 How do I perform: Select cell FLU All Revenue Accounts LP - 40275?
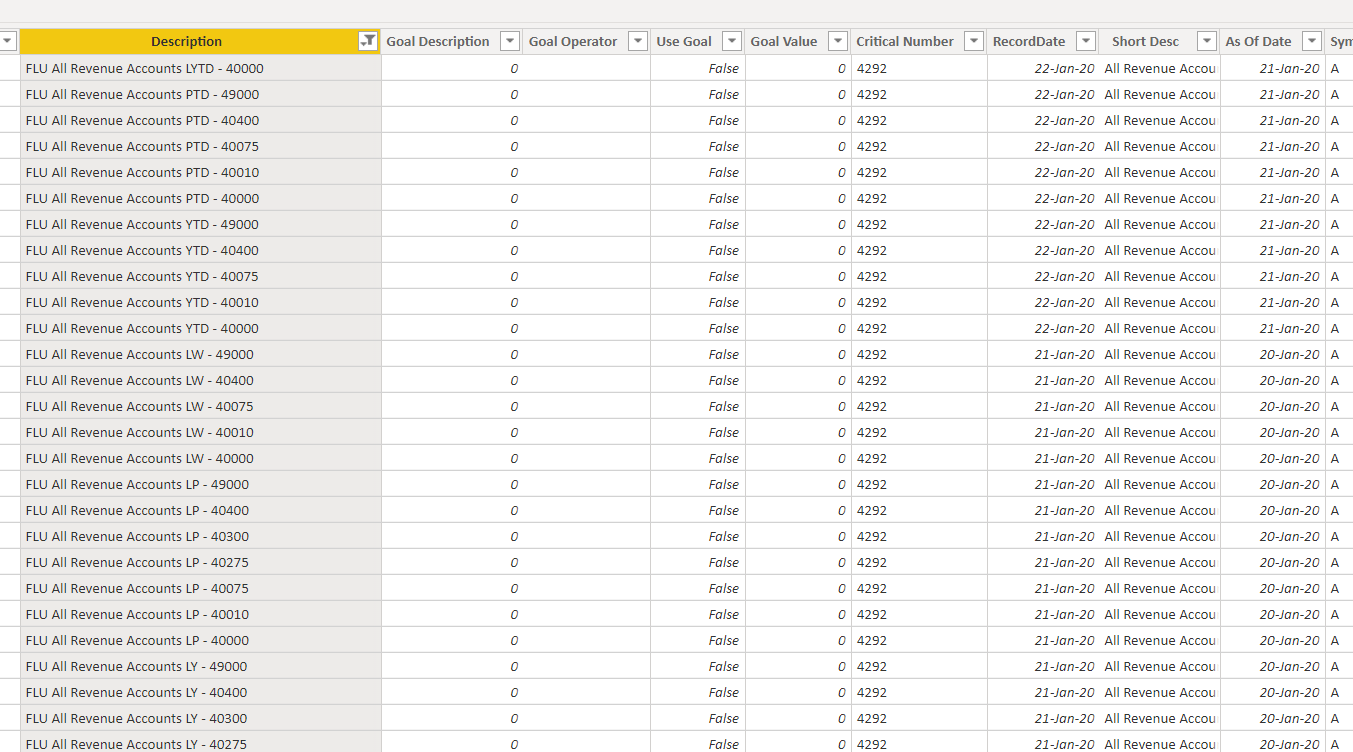tap(200, 562)
